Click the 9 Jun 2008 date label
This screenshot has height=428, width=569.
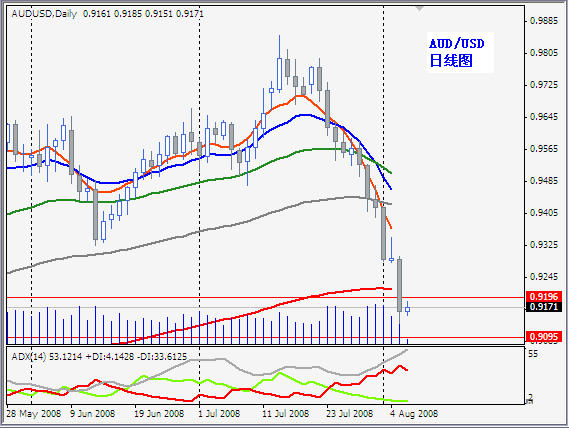coord(92,413)
